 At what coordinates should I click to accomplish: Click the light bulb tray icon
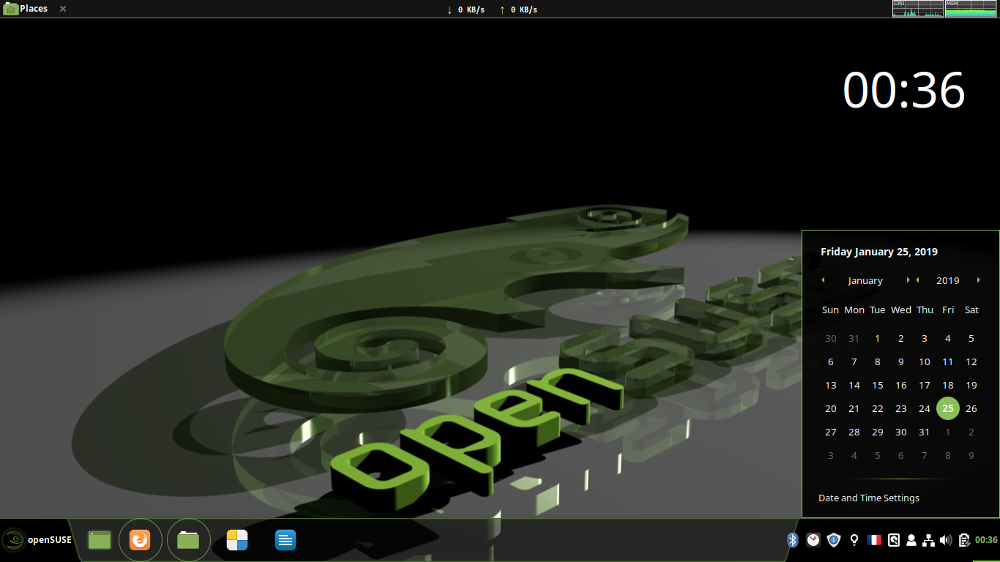pyautogui.click(x=854, y=540)
